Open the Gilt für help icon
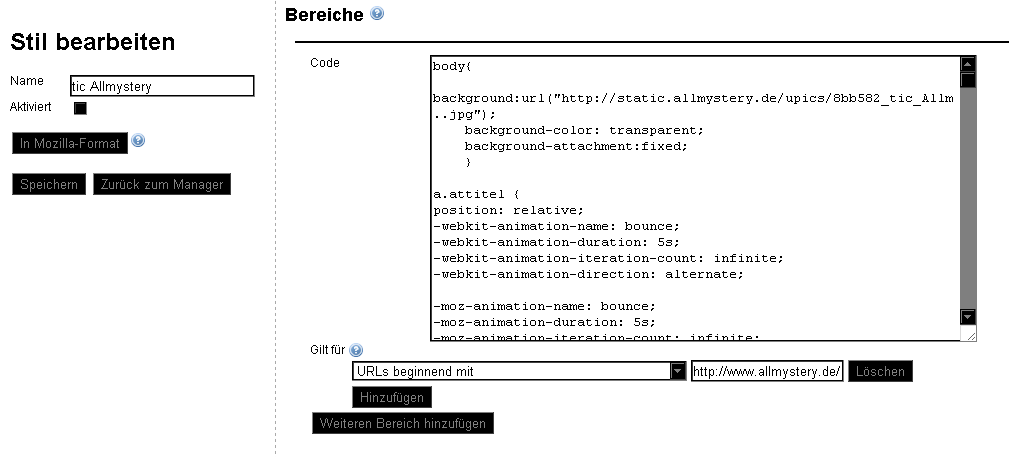Viewport: 1019px width, 457px height. click(x=356, y=350)
